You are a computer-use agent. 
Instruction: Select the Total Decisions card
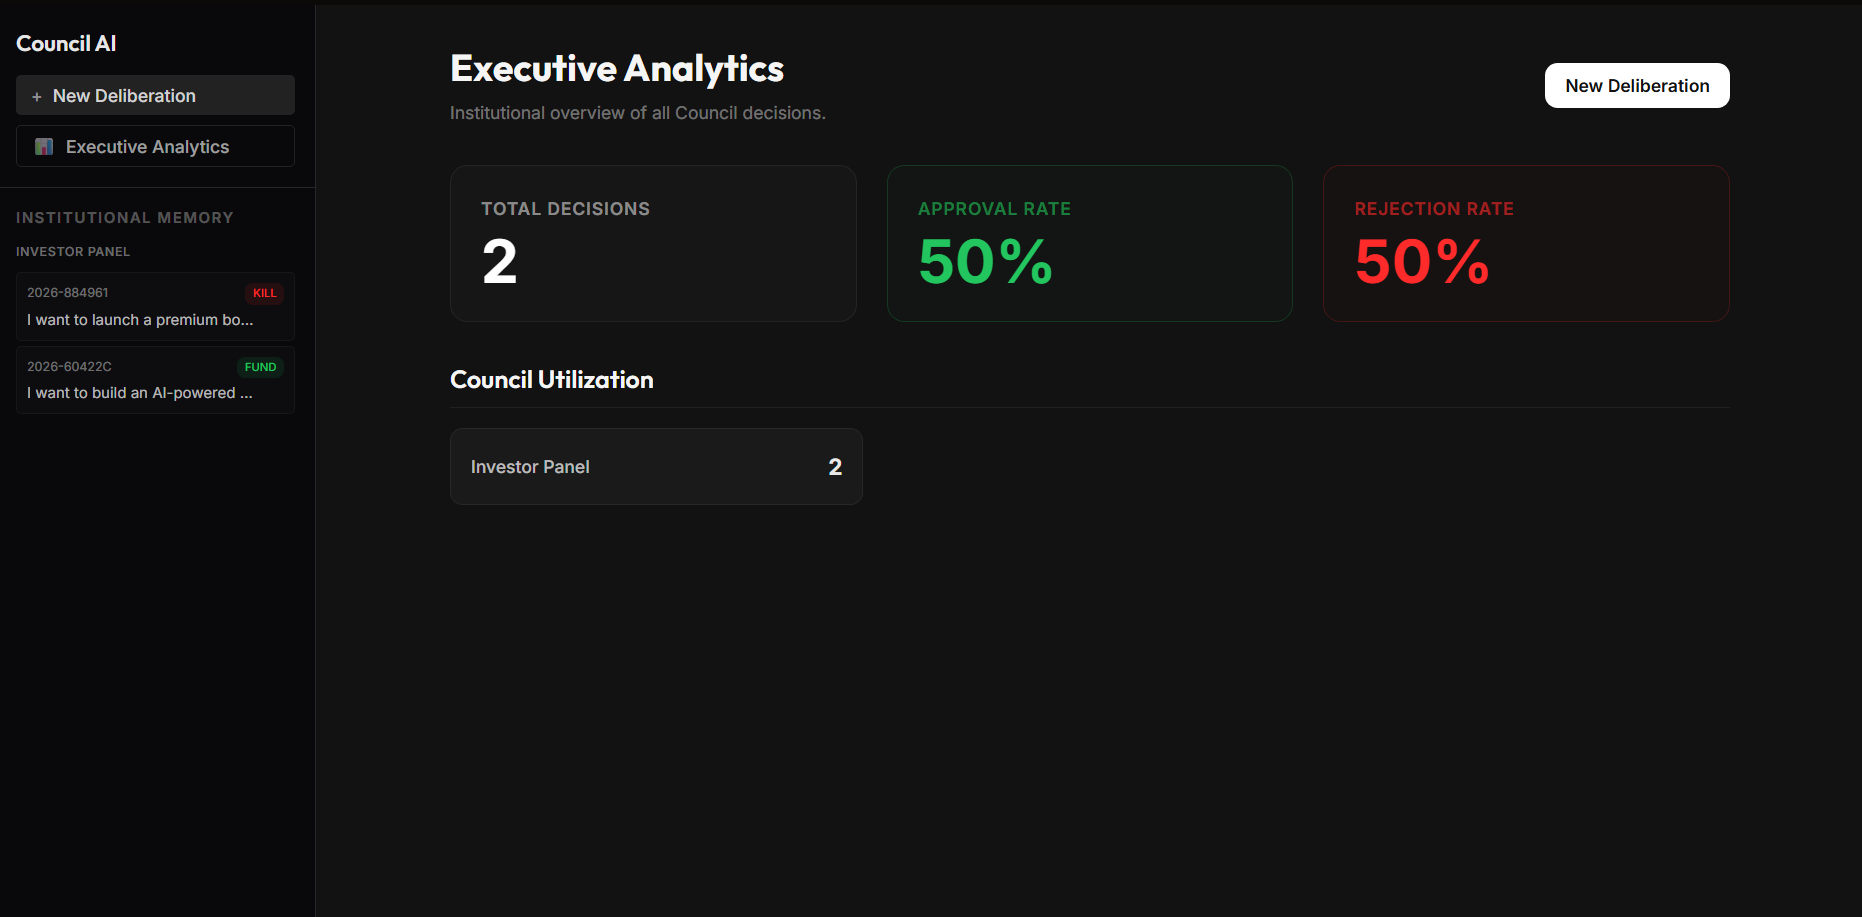point(653,243)
